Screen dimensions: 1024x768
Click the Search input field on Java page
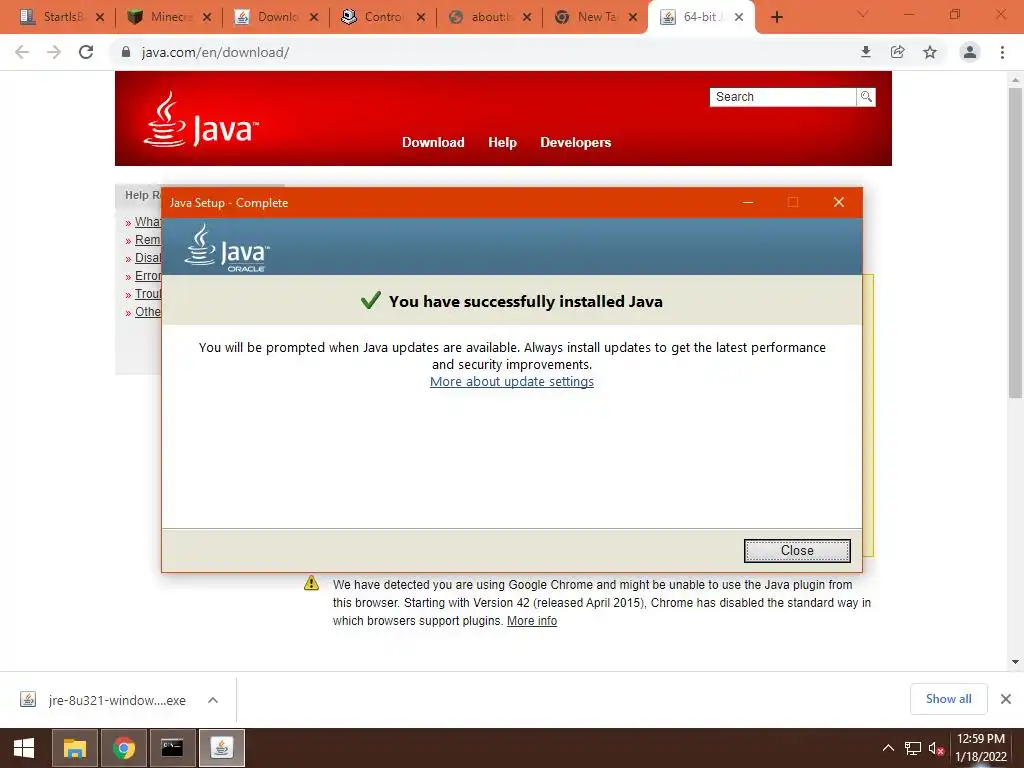[782, 97]
